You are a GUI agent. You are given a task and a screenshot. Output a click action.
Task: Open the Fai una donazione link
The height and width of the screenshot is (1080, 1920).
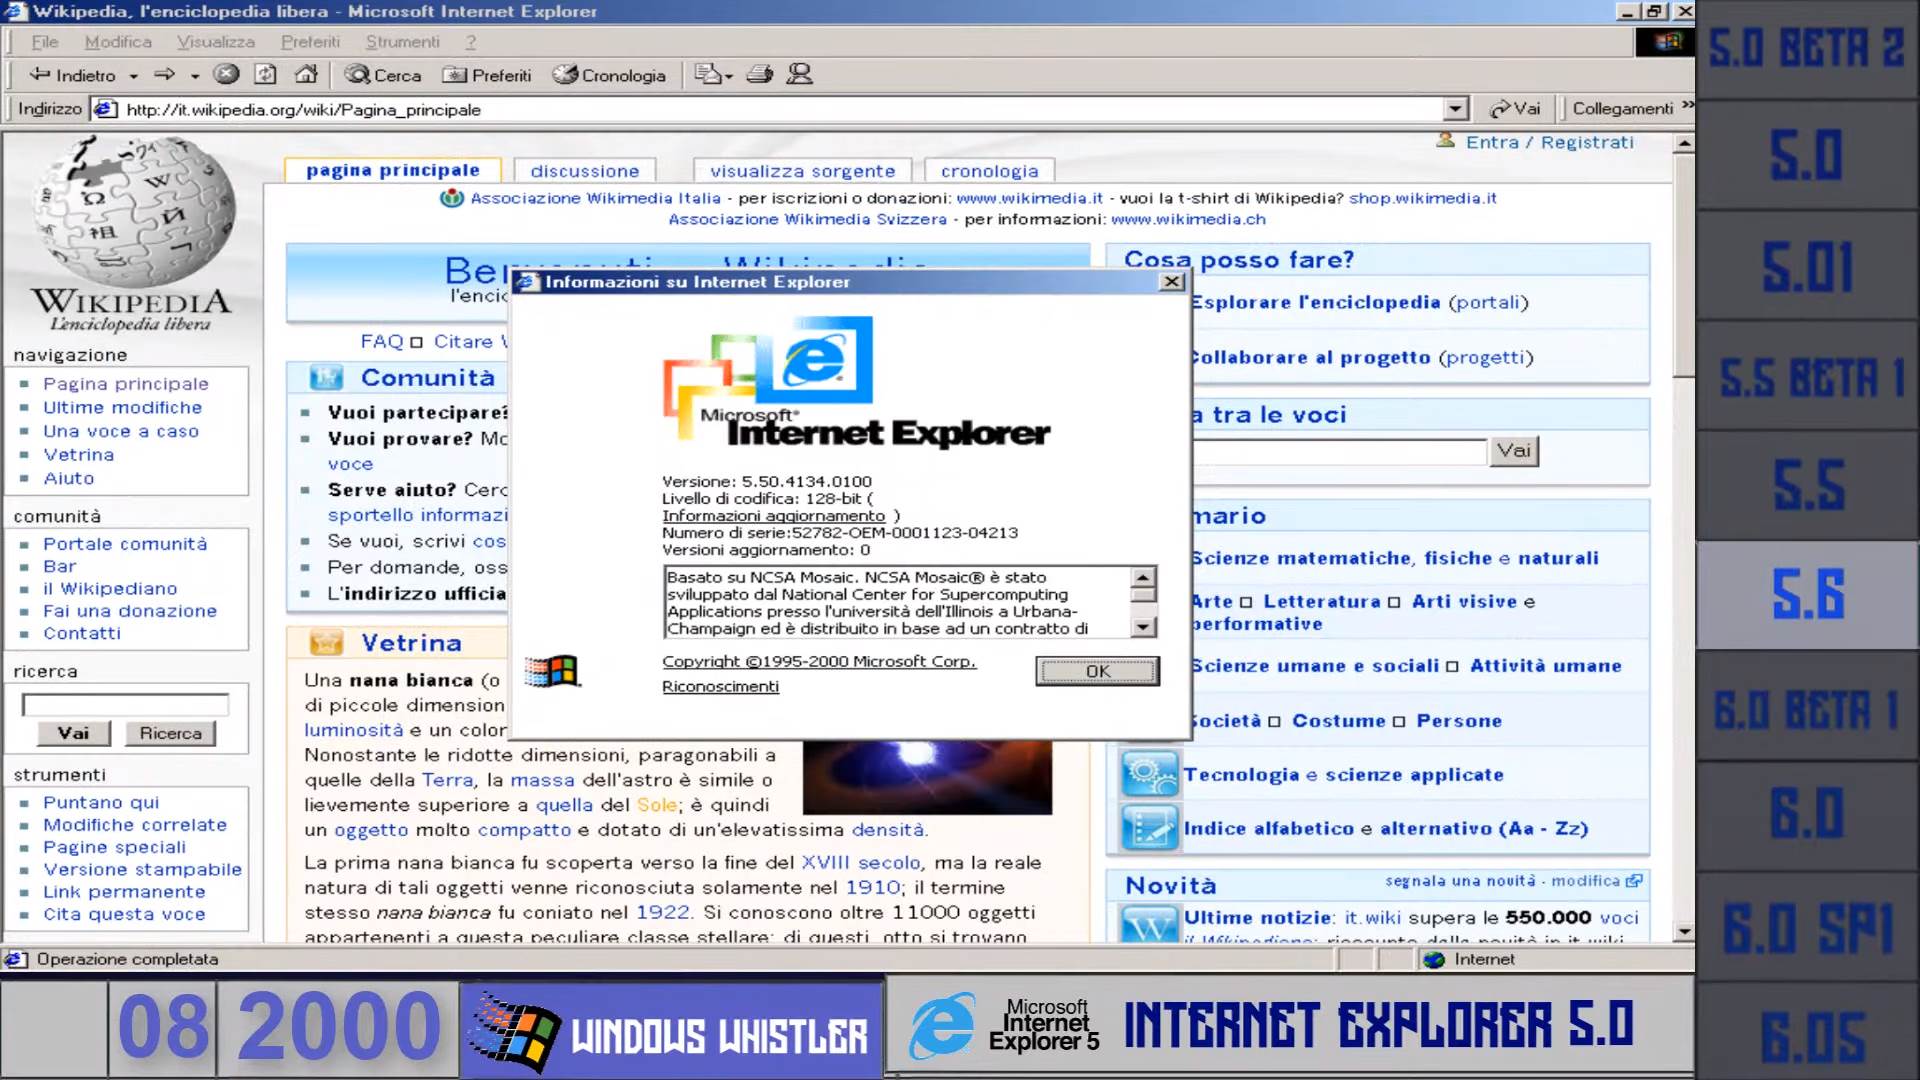tap(129, 611)
